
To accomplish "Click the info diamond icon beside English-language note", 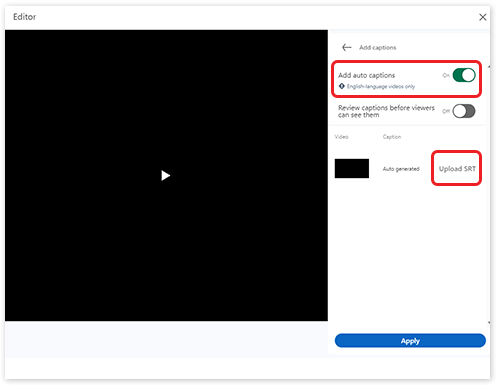I will 342,86.
